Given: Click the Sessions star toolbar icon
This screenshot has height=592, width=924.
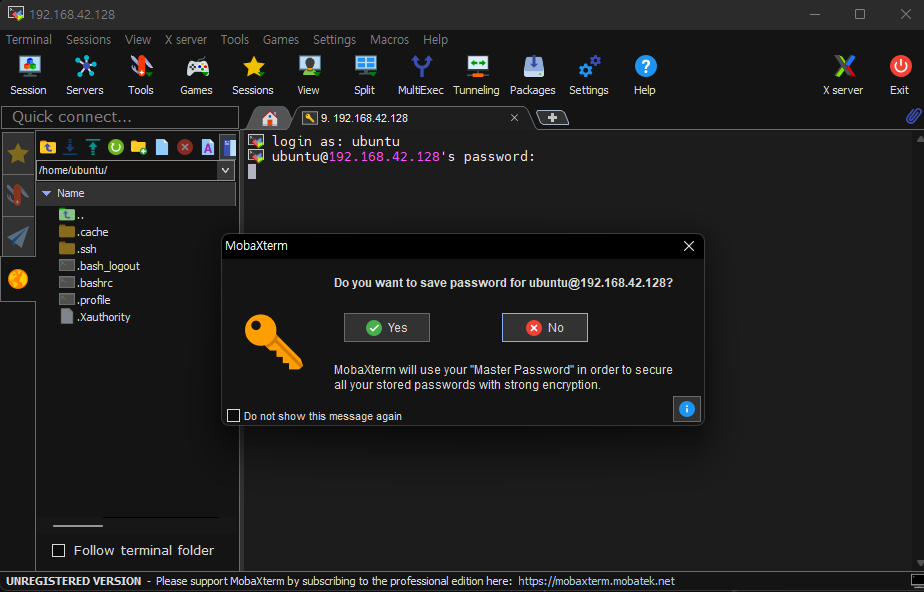Looking at the screenshot, I should [x=253, y=75].
